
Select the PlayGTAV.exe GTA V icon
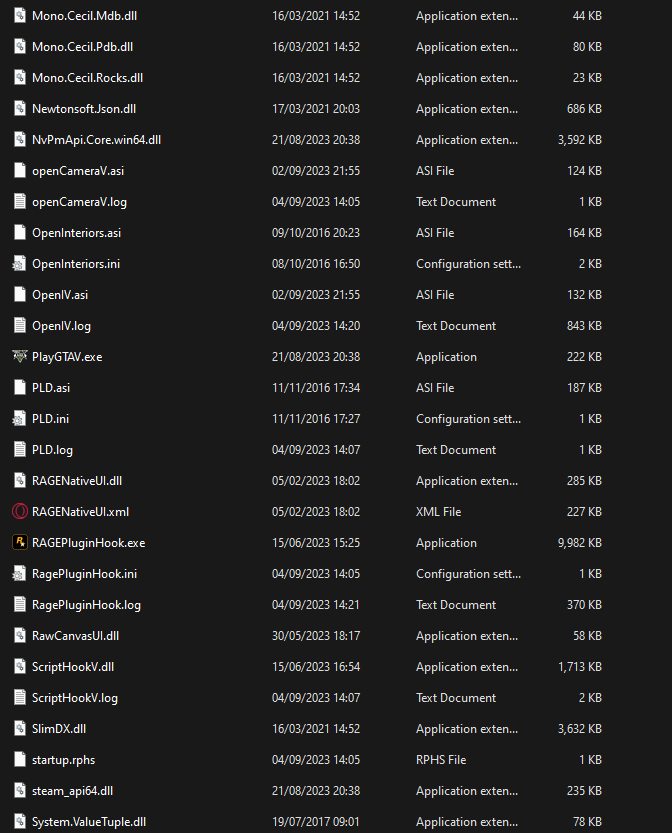[20, 356]
